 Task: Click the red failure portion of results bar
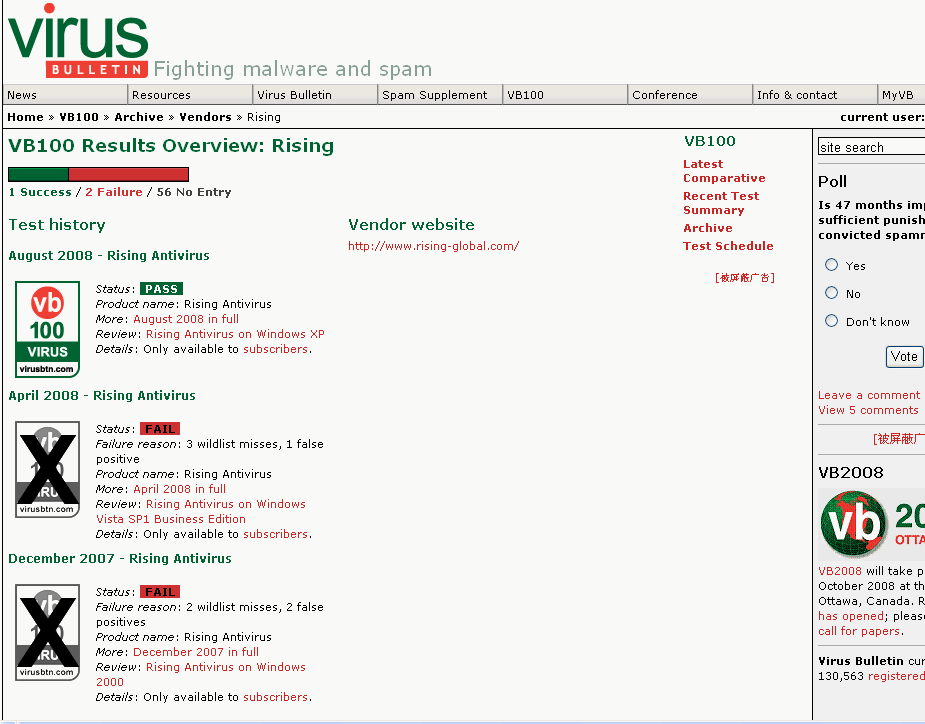click(x=129, y=174)
